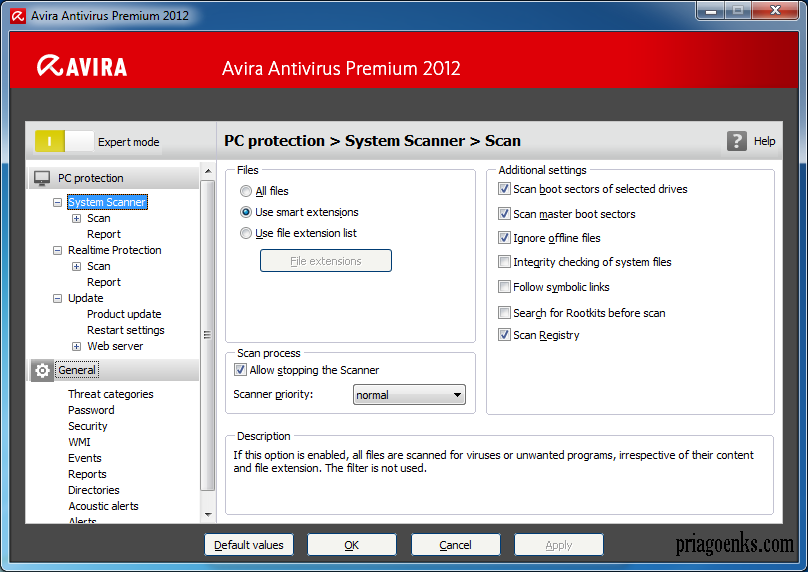Click the Apply button
808x572 pixels.
pyautogui.click(x=559, y=545)
